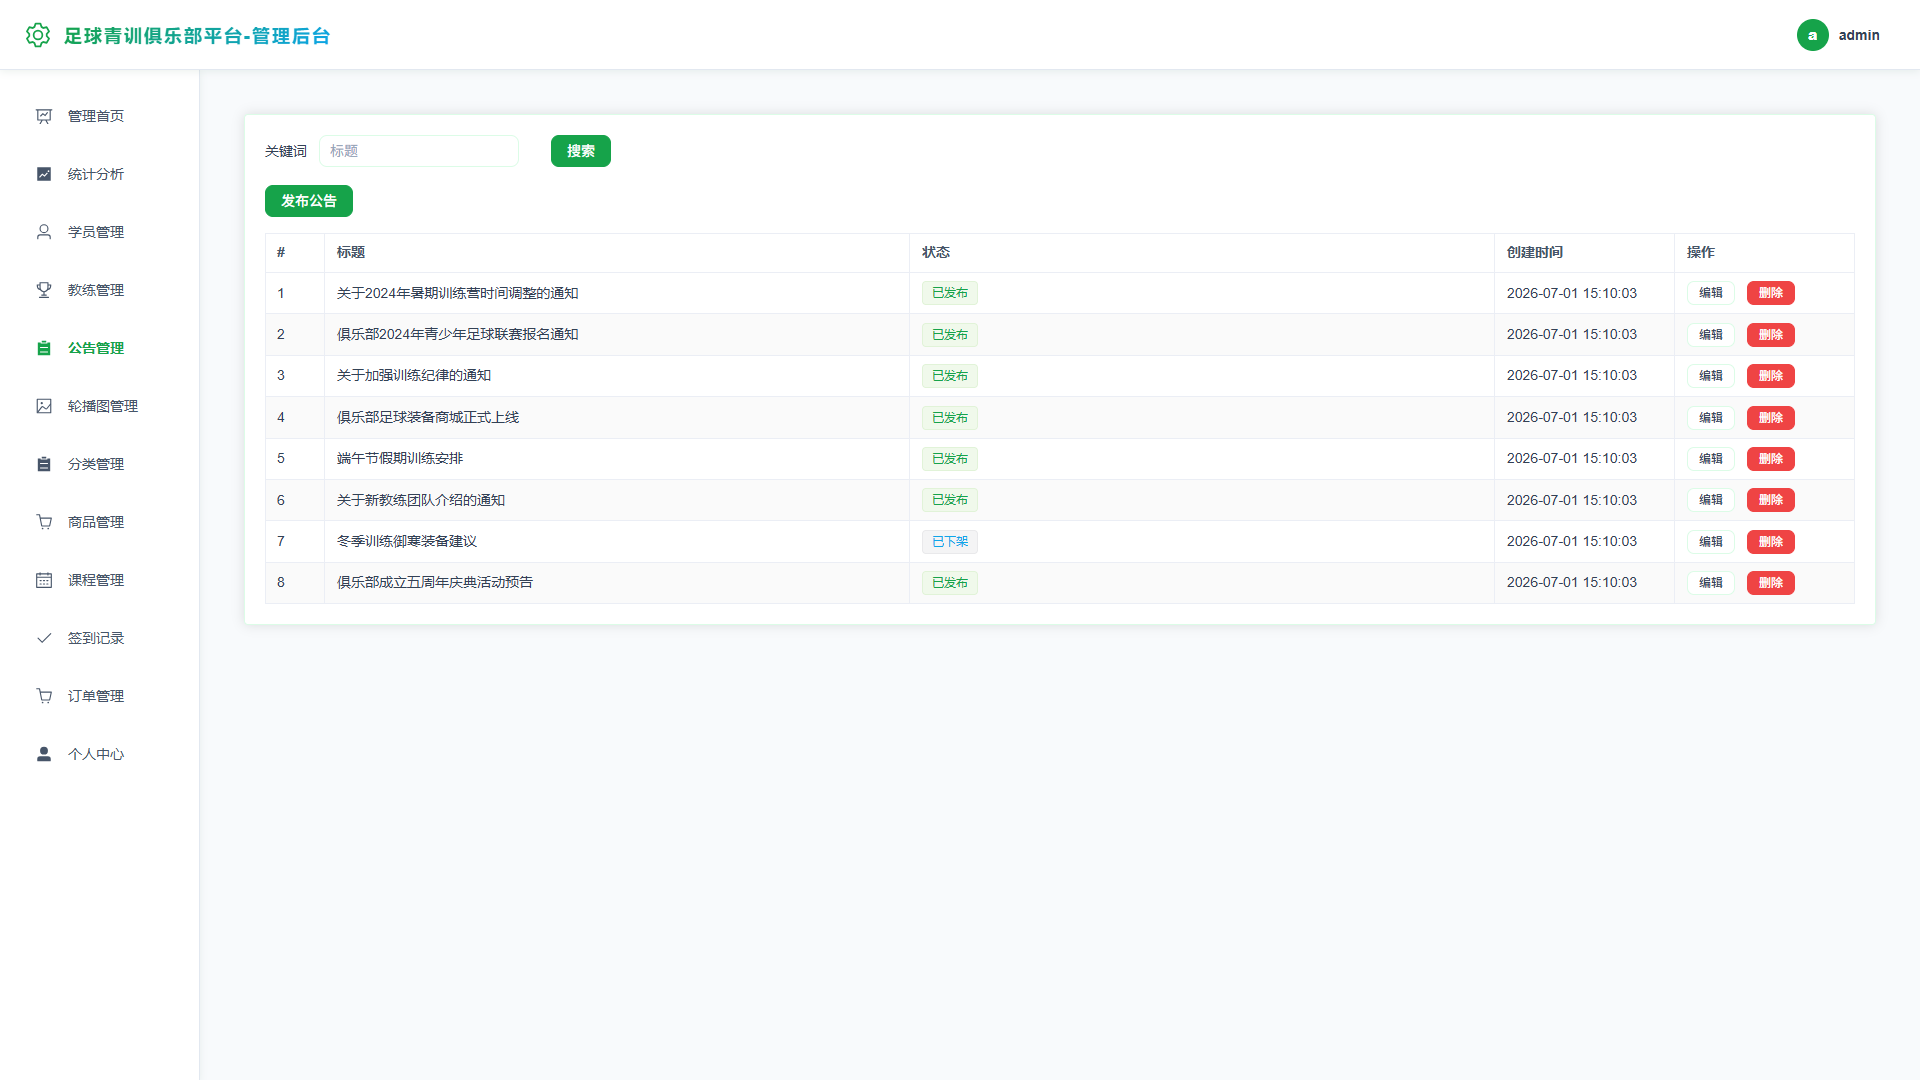Viewport: 1920px width, 1080px height.
Task: Click 已下架 status tag in row 7
Action: [949, 542]
